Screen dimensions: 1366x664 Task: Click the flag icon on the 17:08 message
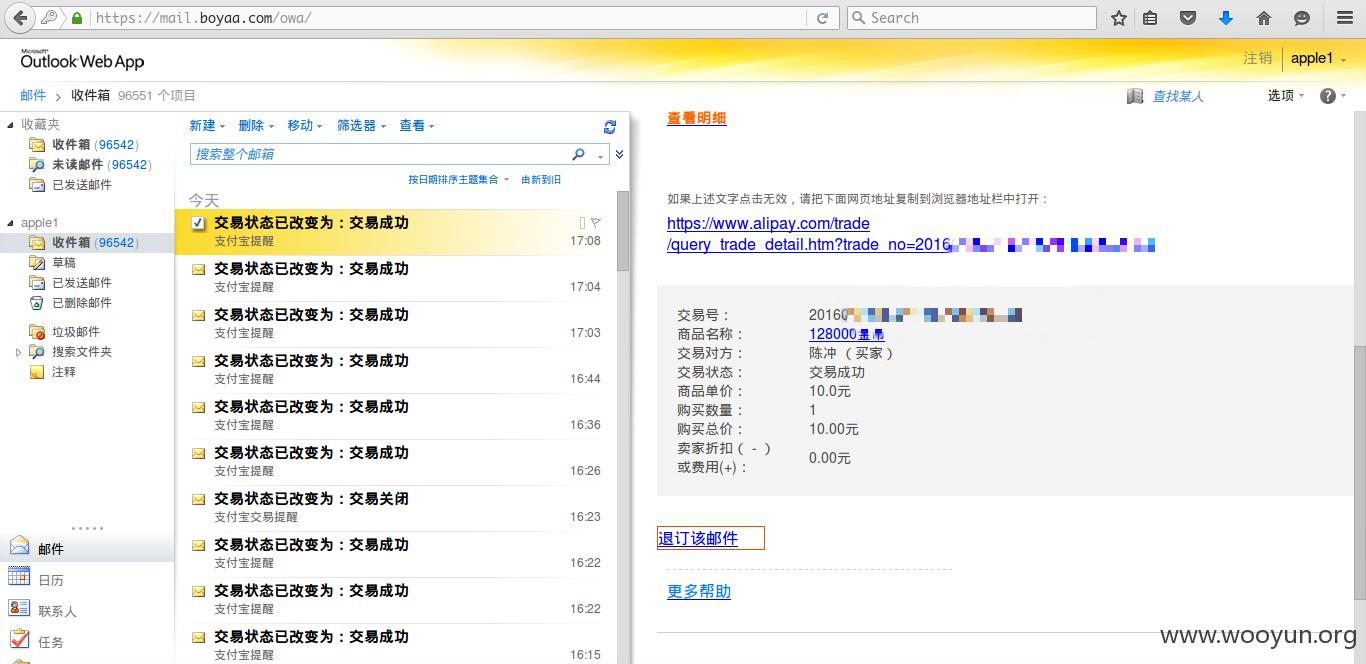(x=596, y=222)
